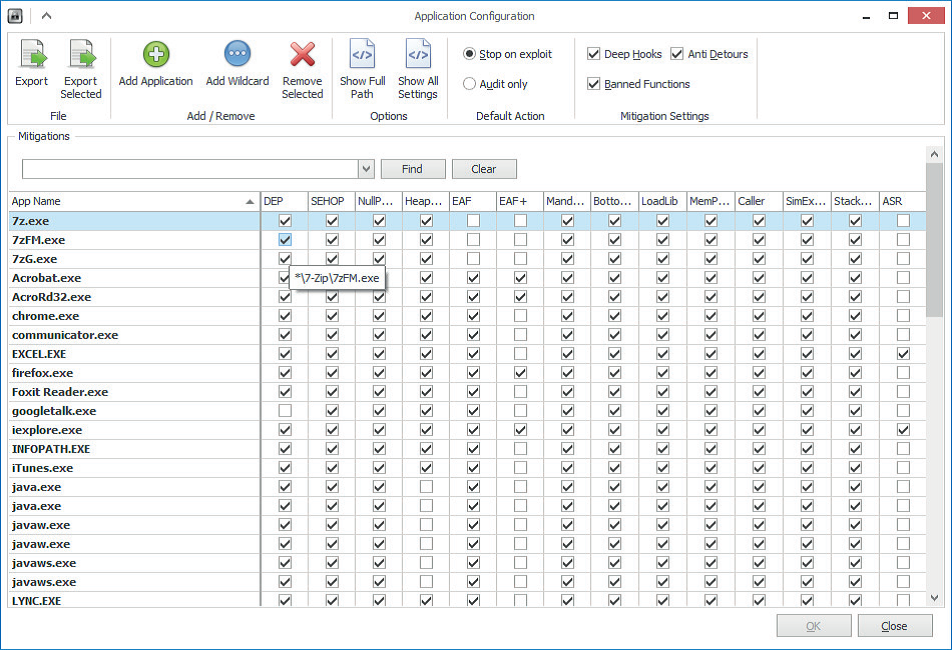Uncheck DEP for 7z.exe
The image size is (952, 650).
click(x=285, y=221)
